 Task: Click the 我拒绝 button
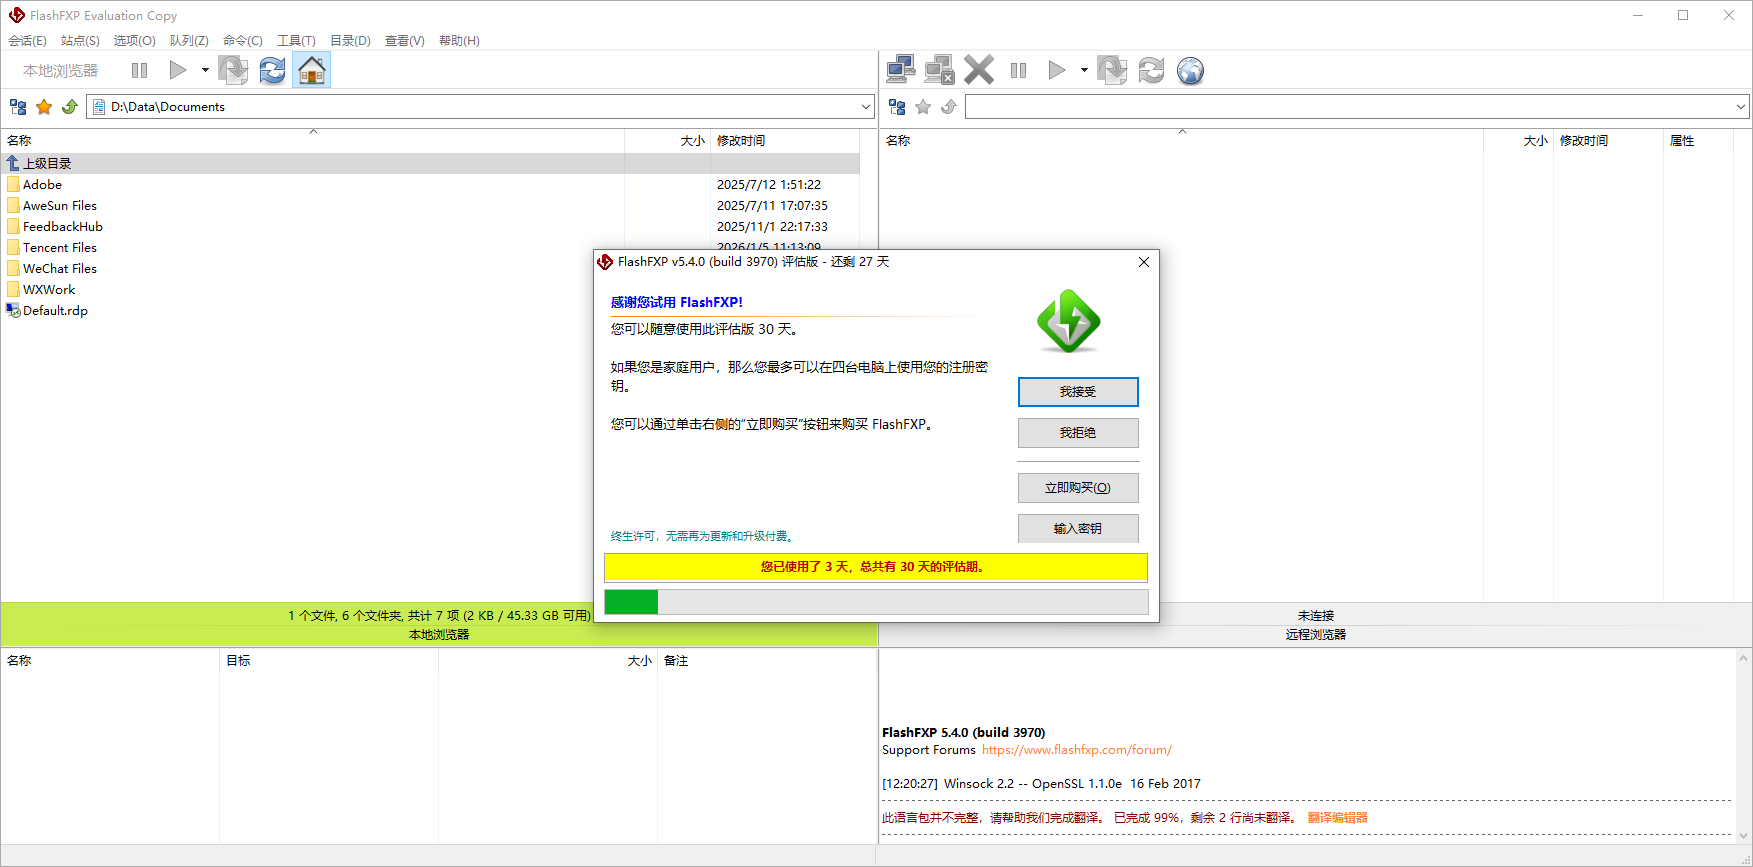[1078, 433]
